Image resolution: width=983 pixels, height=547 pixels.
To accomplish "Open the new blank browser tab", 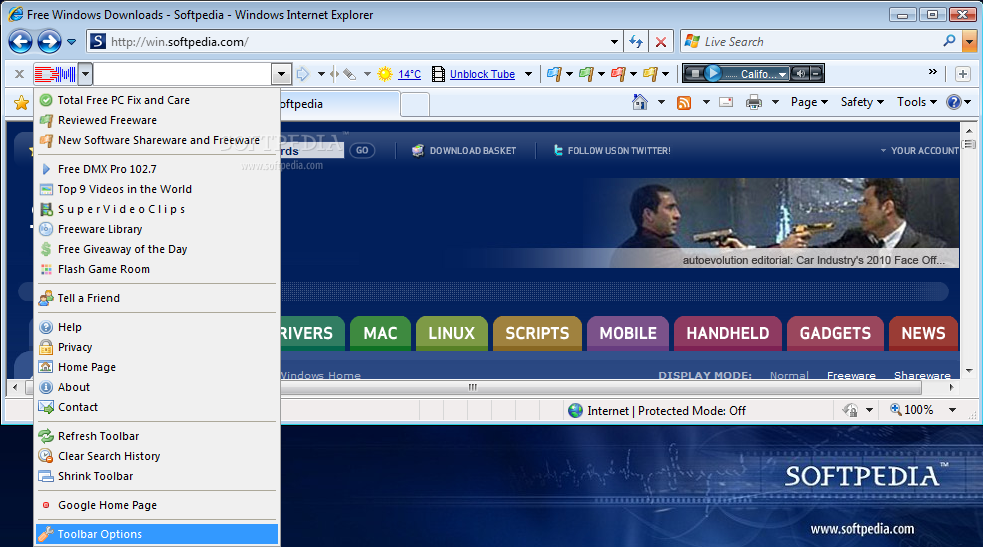I will pos(415,103).
